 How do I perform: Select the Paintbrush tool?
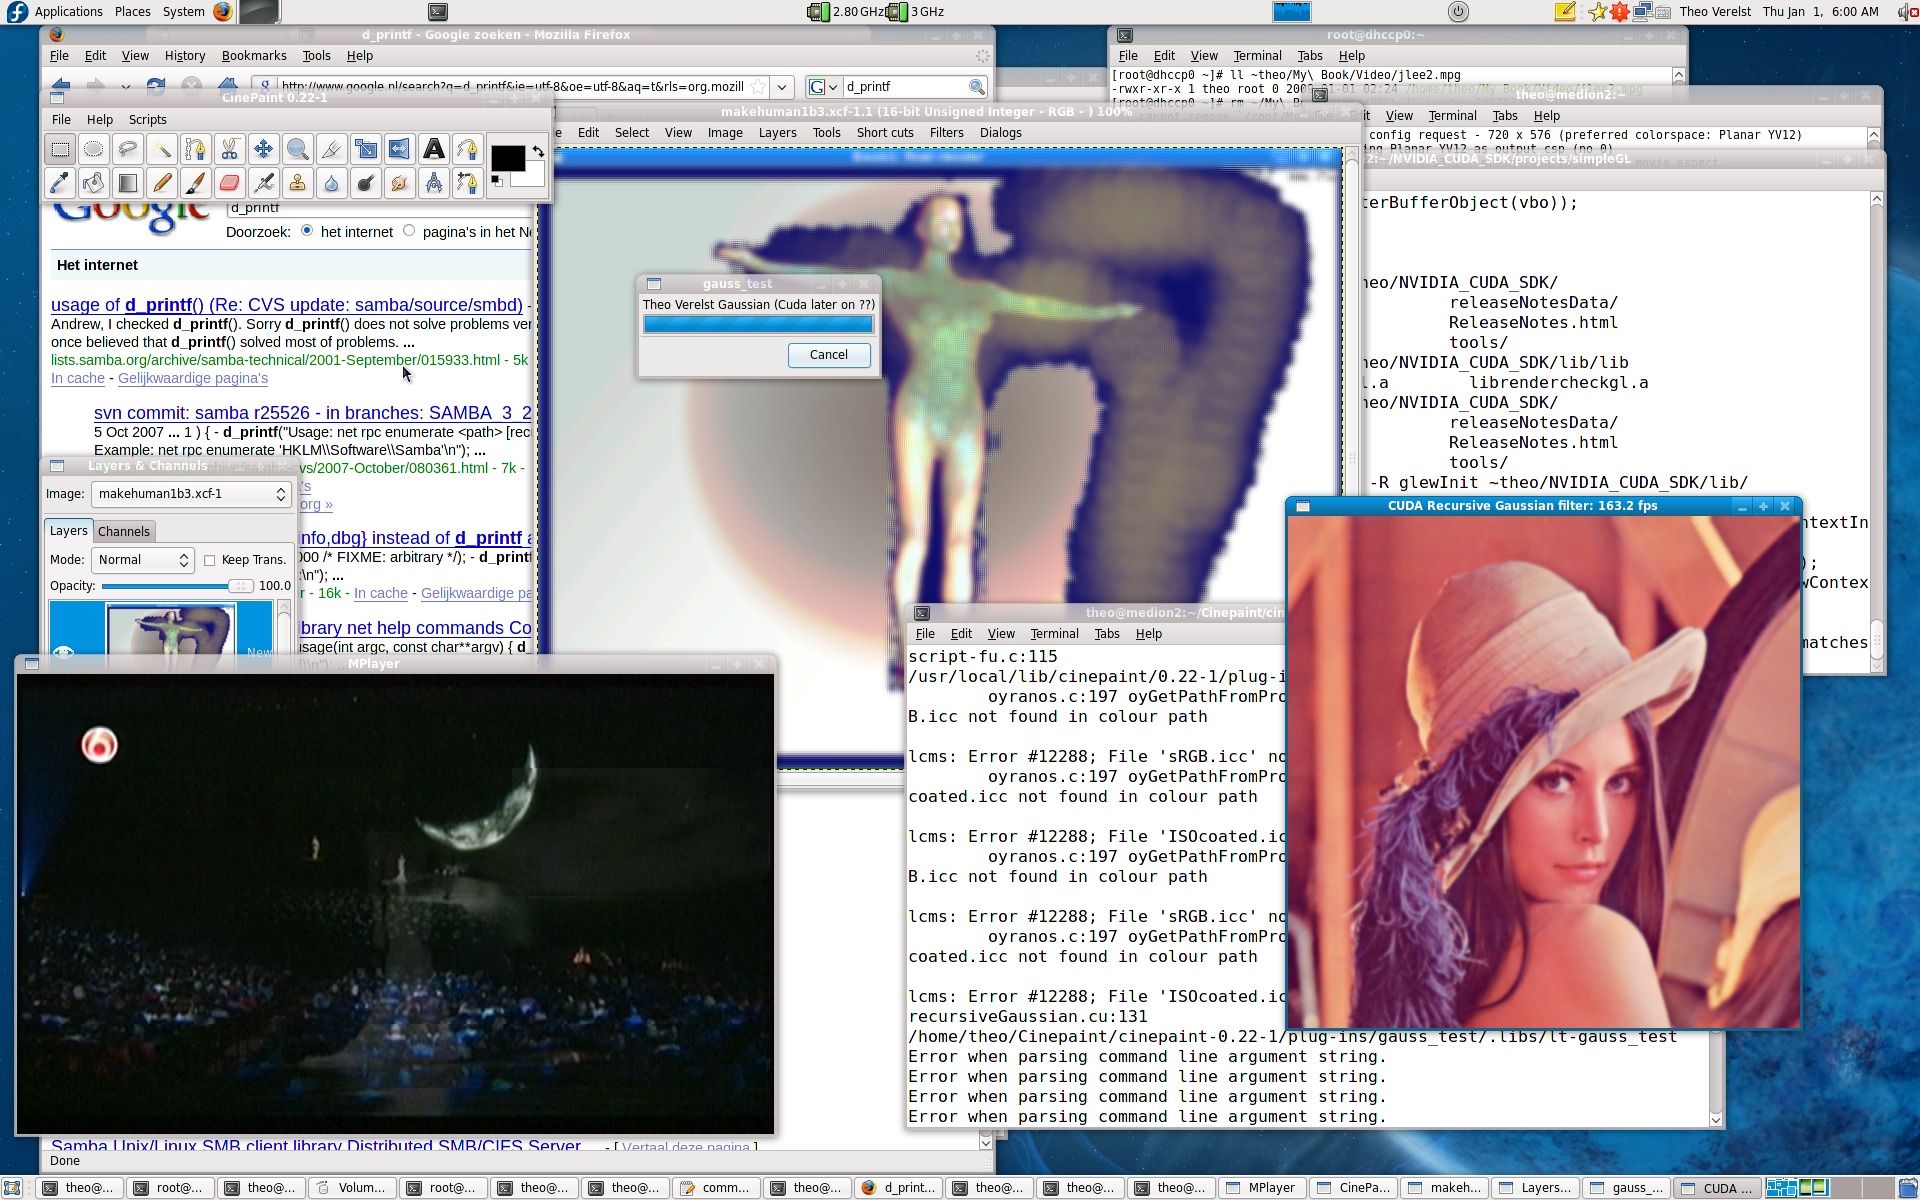point(196,183)
